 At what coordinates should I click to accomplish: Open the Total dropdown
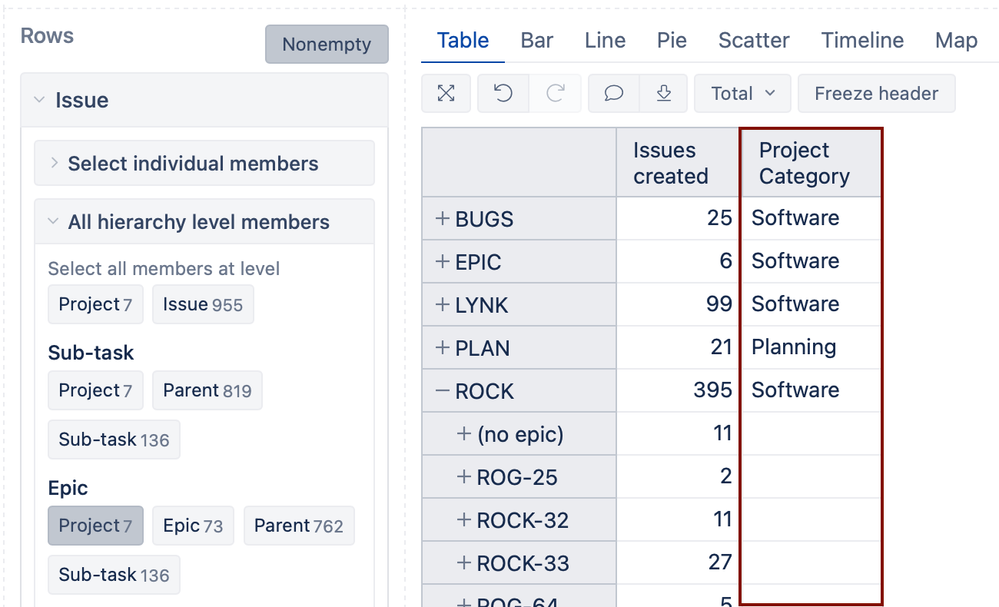[742, 93]
